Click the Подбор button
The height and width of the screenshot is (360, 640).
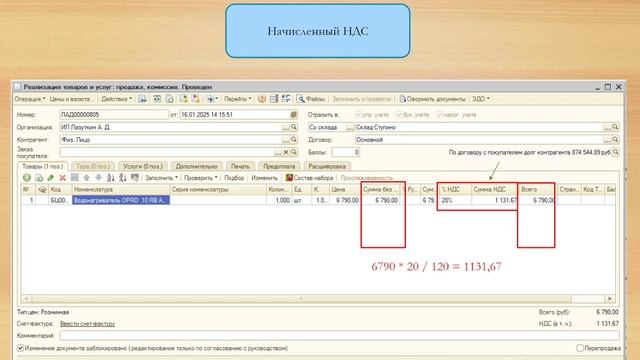234,178
